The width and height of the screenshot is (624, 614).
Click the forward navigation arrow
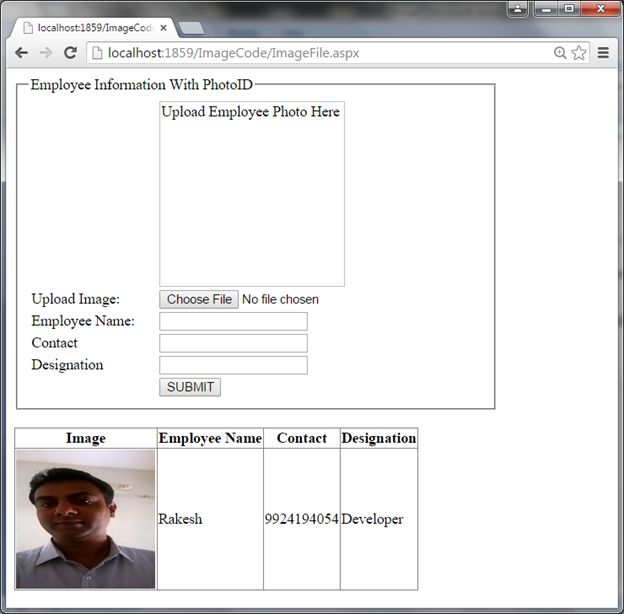point(46,53)
